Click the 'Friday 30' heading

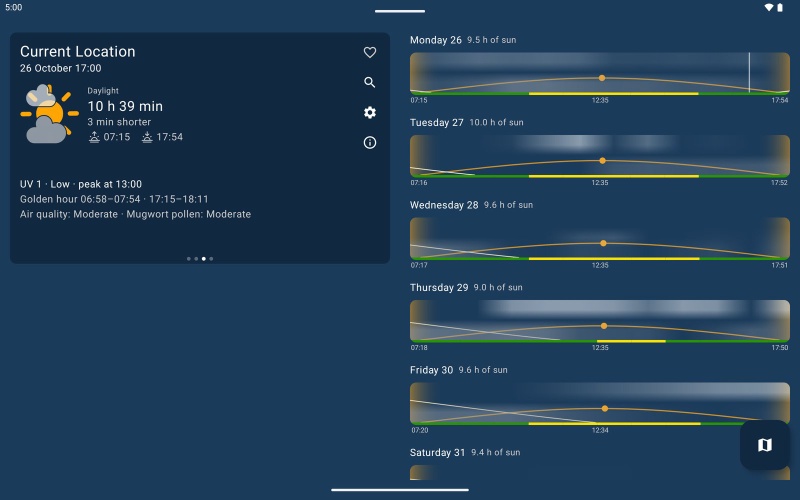[431, 370]
